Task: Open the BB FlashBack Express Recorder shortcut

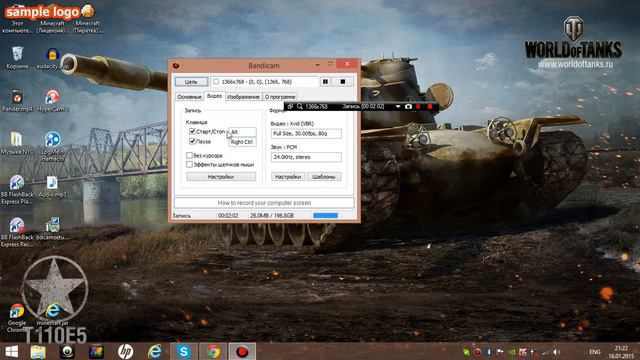Action: (17, 232)
